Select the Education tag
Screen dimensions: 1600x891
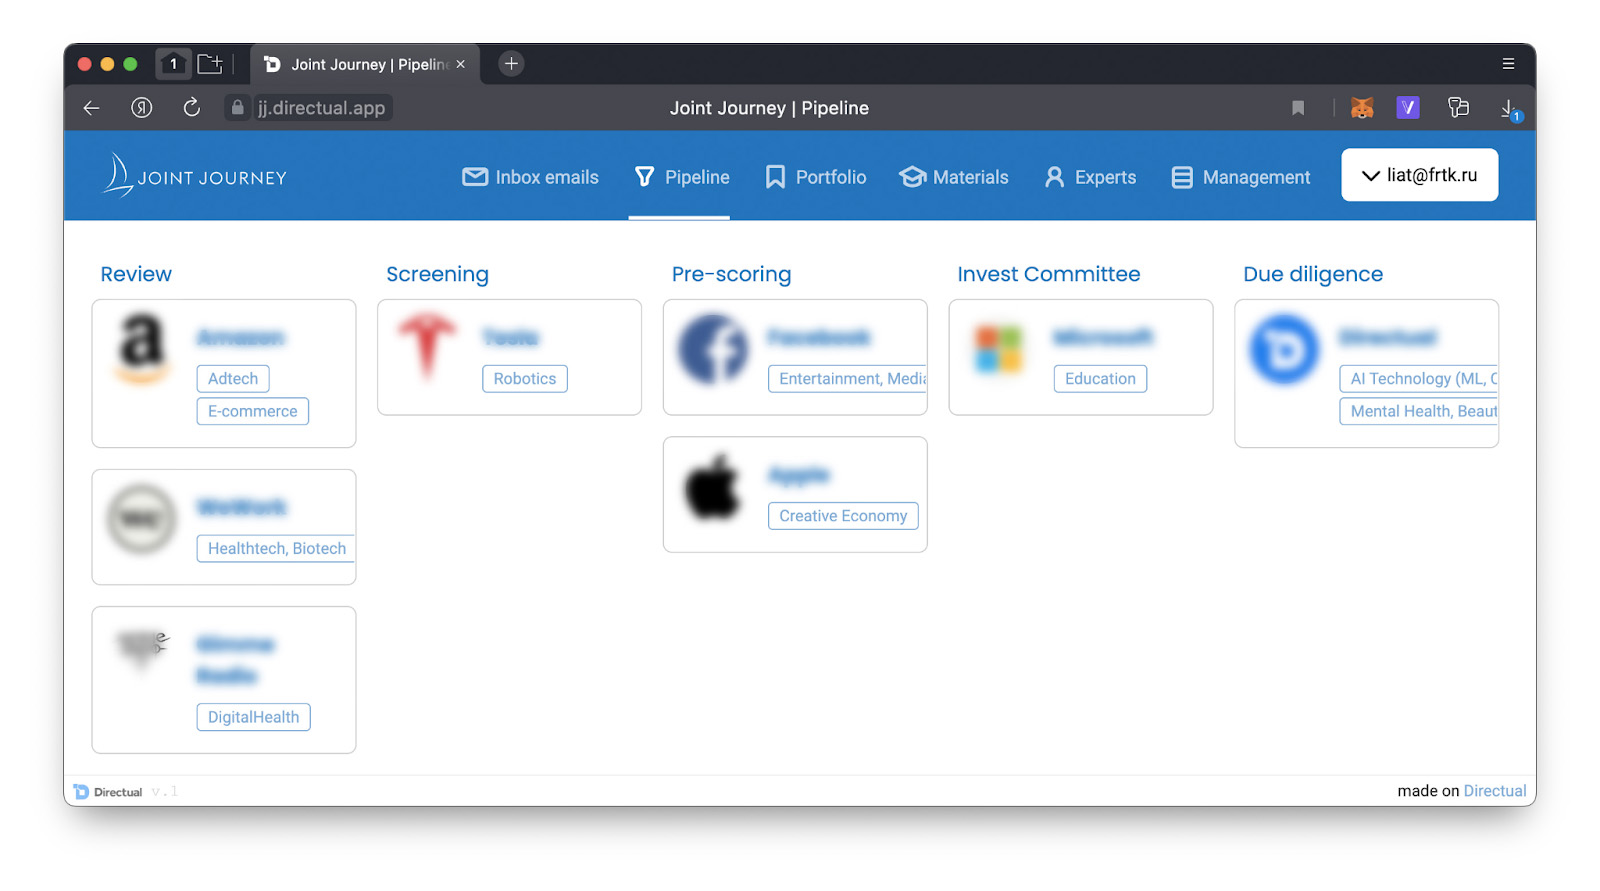pos(1100,379)
